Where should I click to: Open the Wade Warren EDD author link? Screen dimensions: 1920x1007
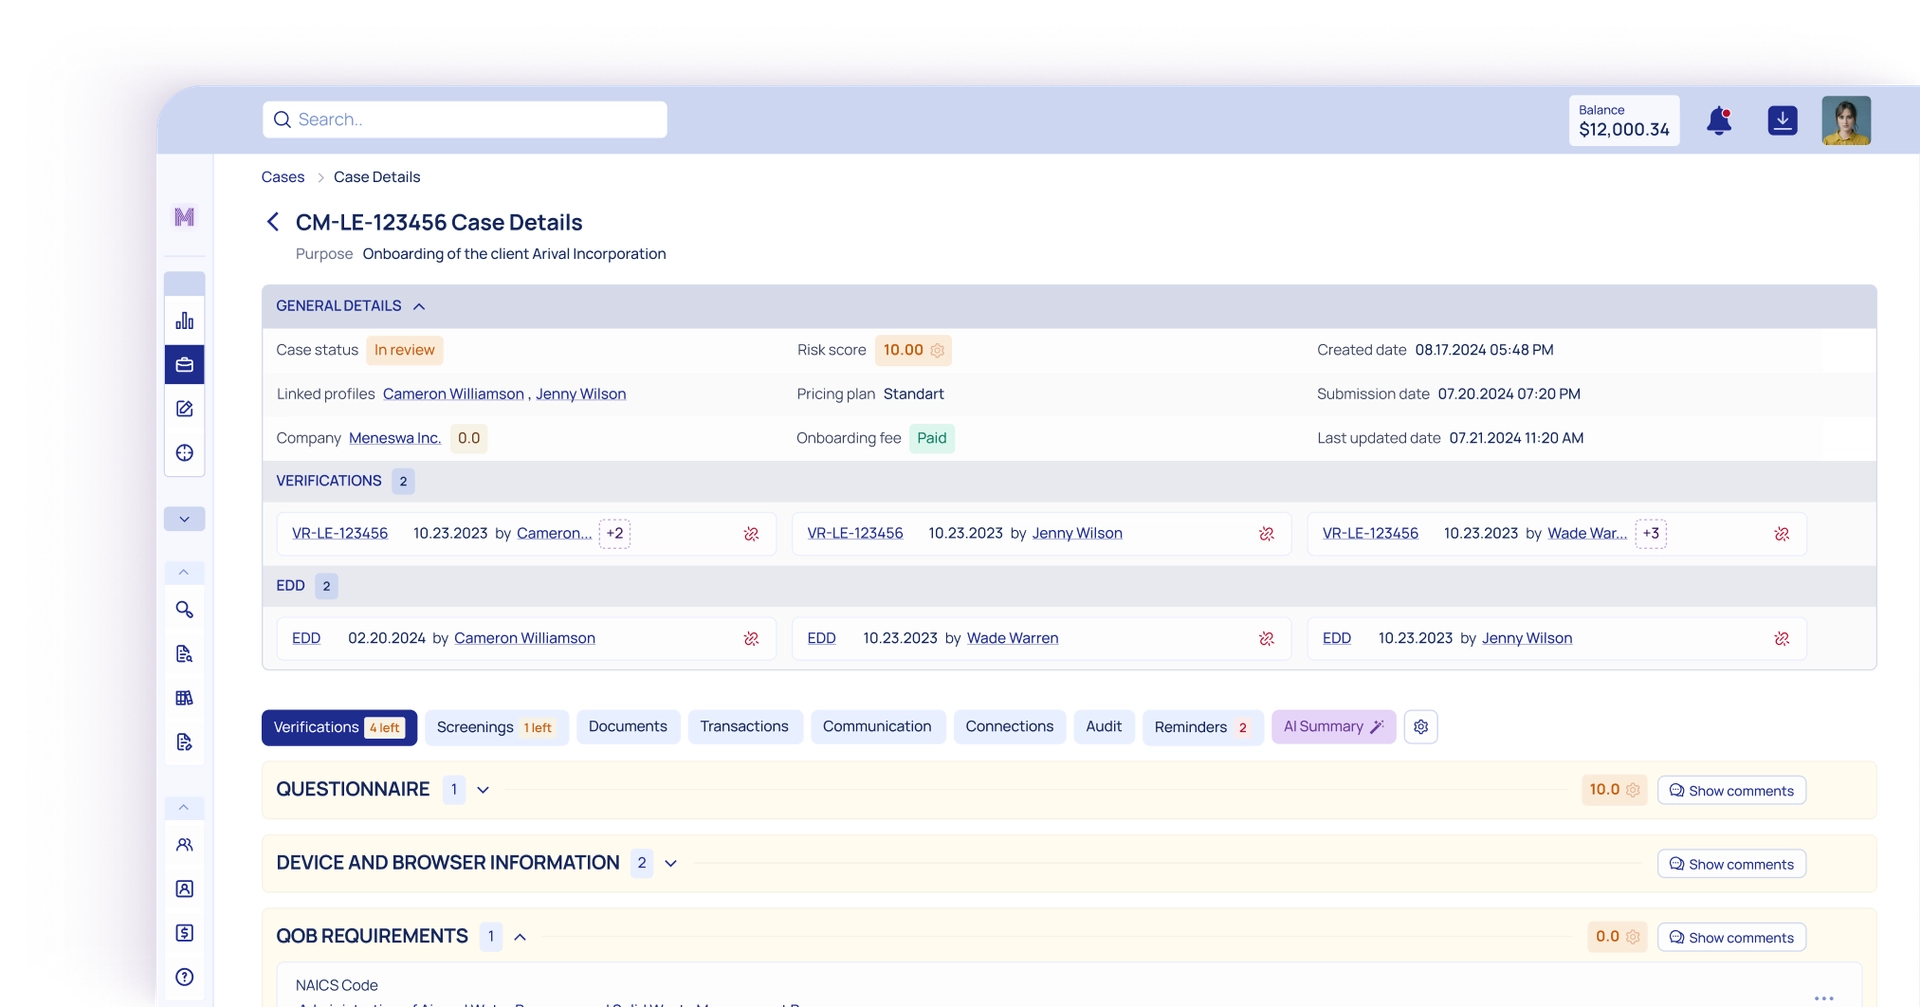[x=1012, y=638]
